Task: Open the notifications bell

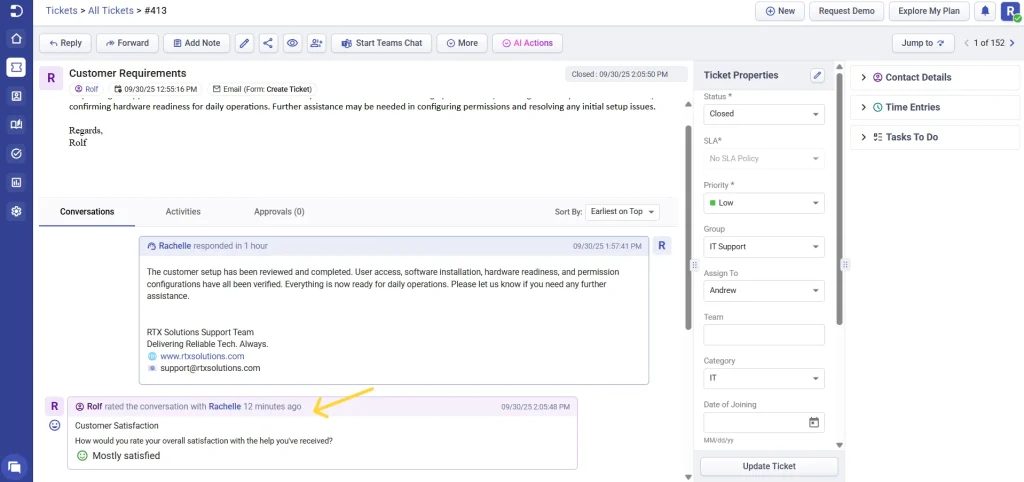Action: click(x=985, y=11)
